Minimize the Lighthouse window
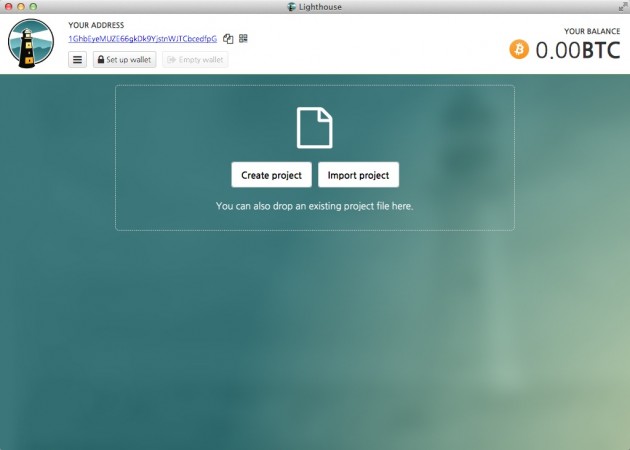Screen dimensions: 630x450 pos(20,7)
